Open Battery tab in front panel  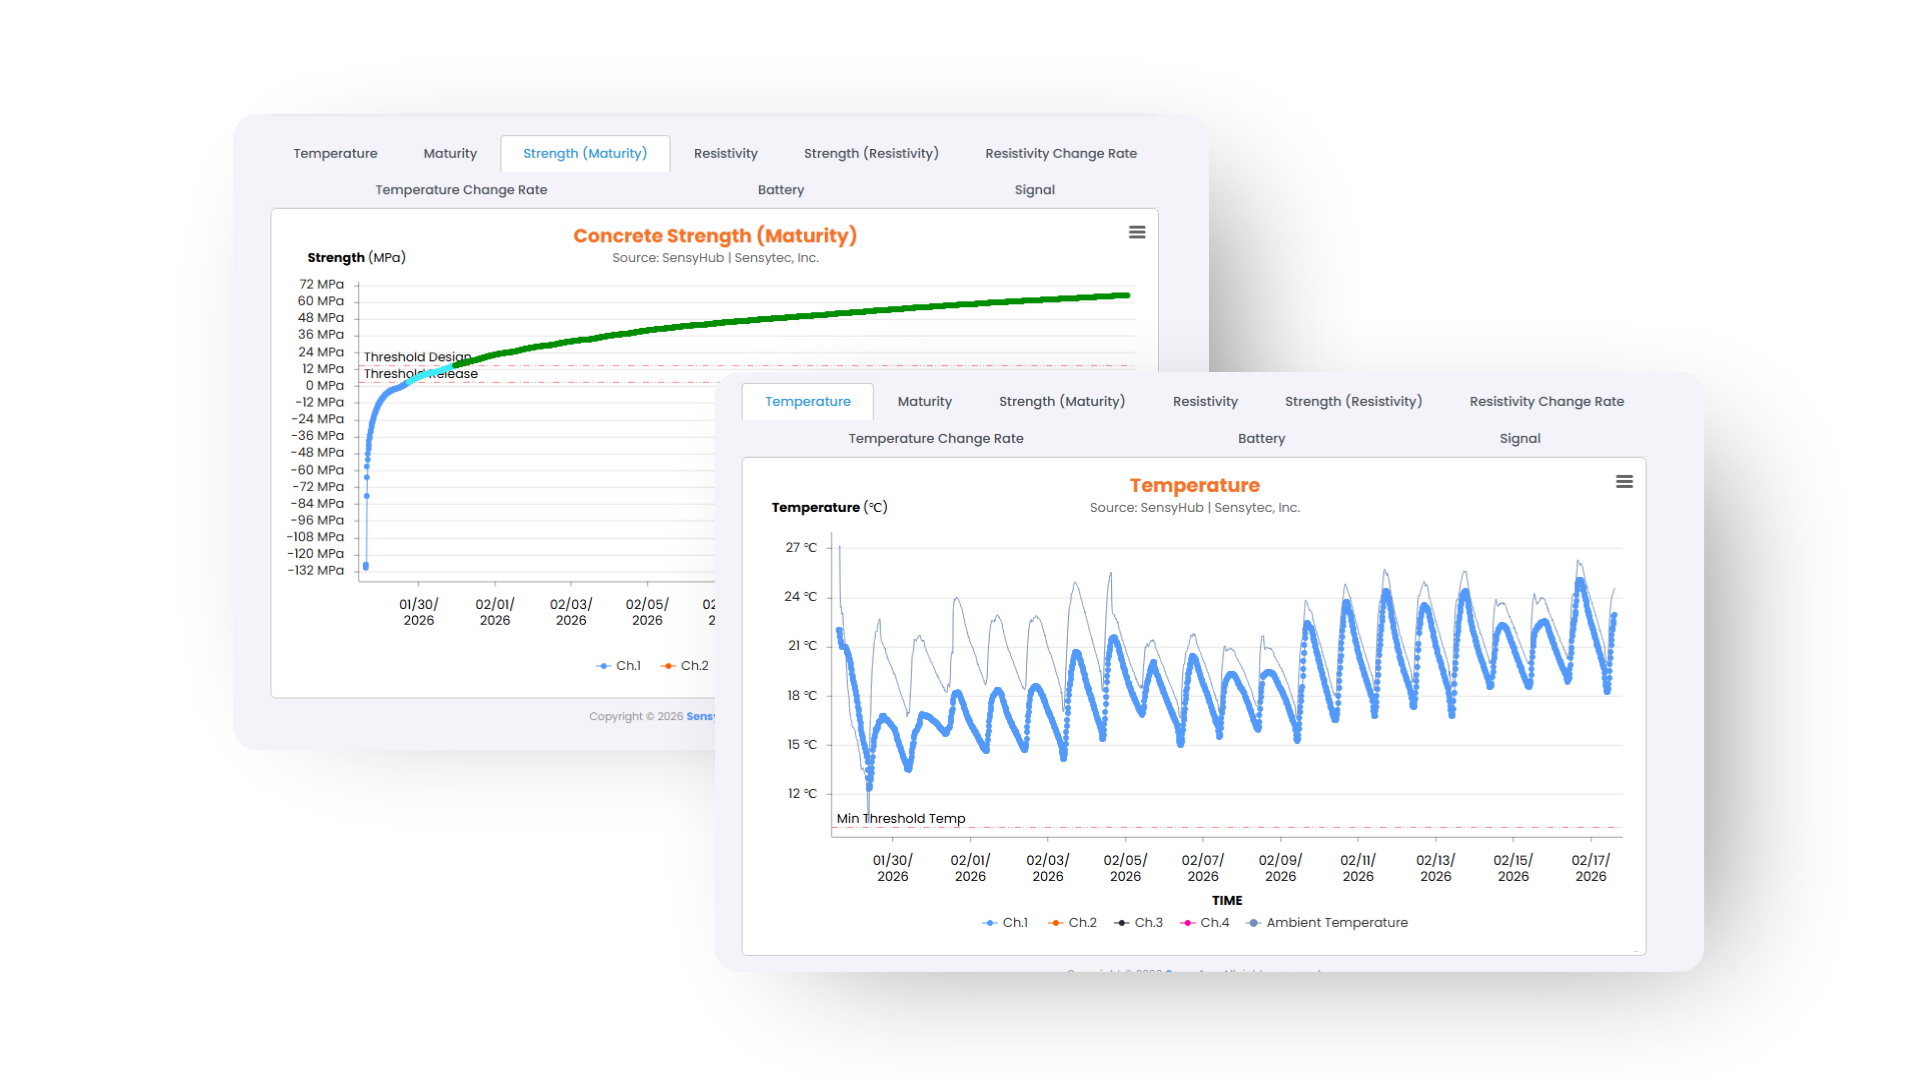(1261, 439)
